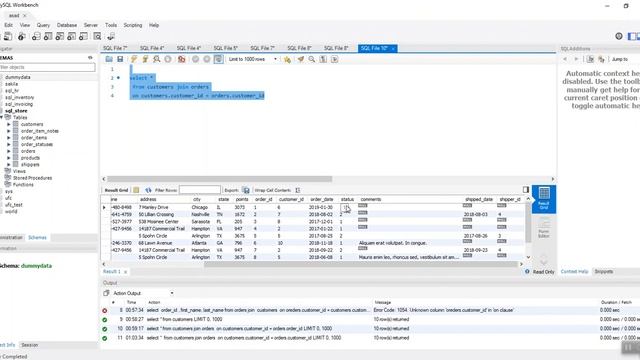
Task: Save query as a favorite snippet
Action: 287,59
